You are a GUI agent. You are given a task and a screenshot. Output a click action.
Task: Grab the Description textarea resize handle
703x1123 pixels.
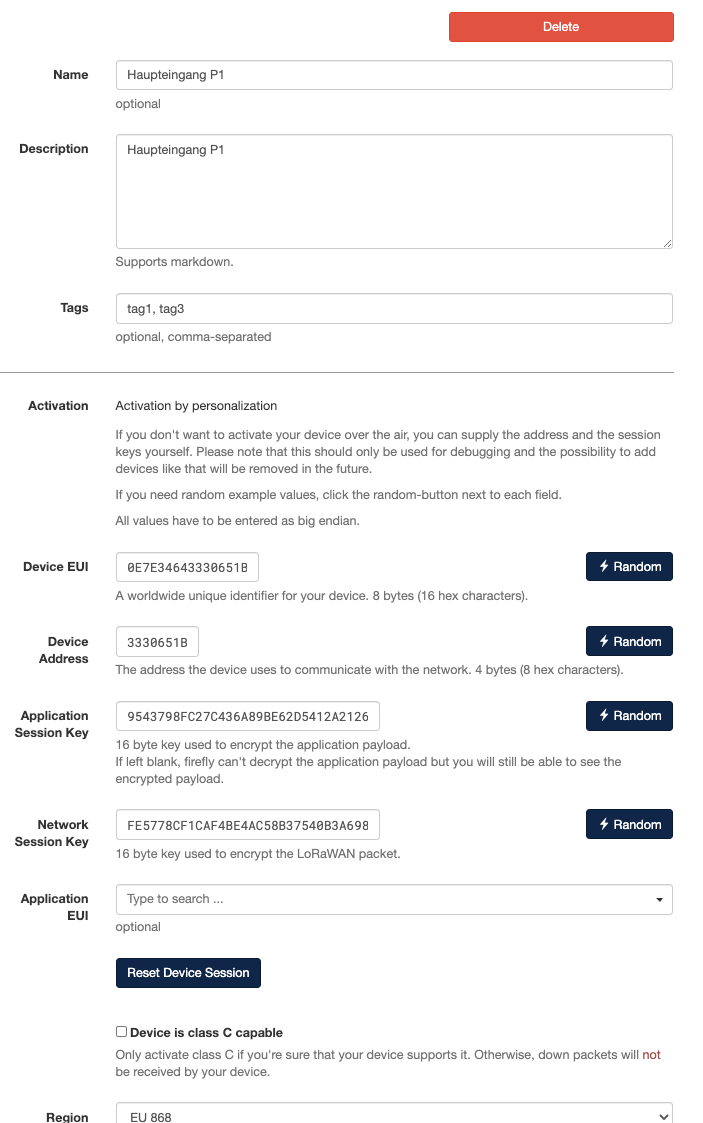point(667,242)
